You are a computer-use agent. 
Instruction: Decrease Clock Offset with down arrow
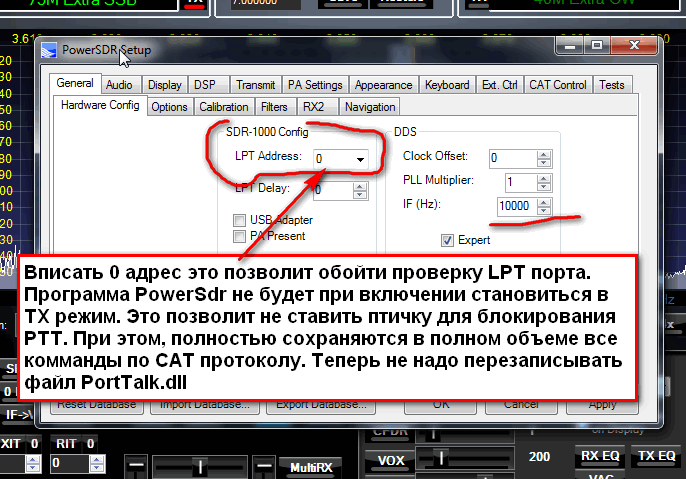pyautogui.click(x=544, y=162)
